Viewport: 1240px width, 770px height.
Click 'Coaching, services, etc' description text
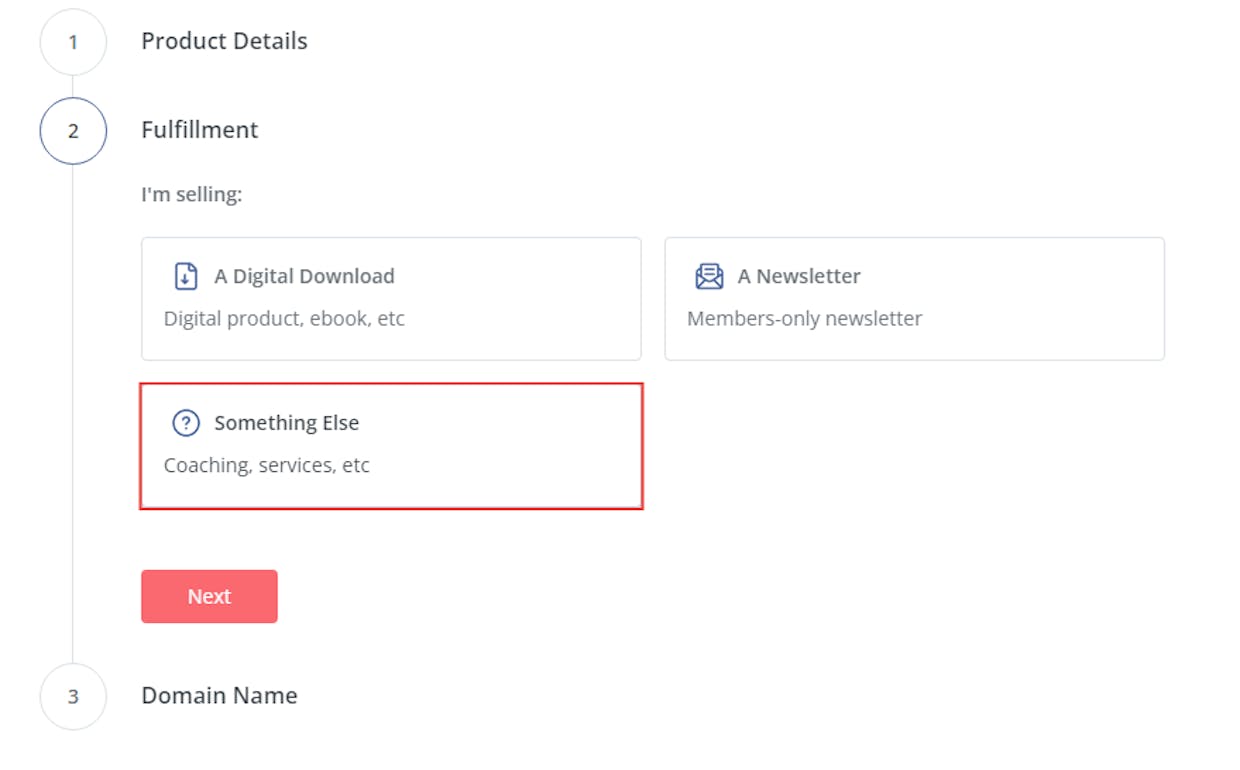(x=267, y=466)
